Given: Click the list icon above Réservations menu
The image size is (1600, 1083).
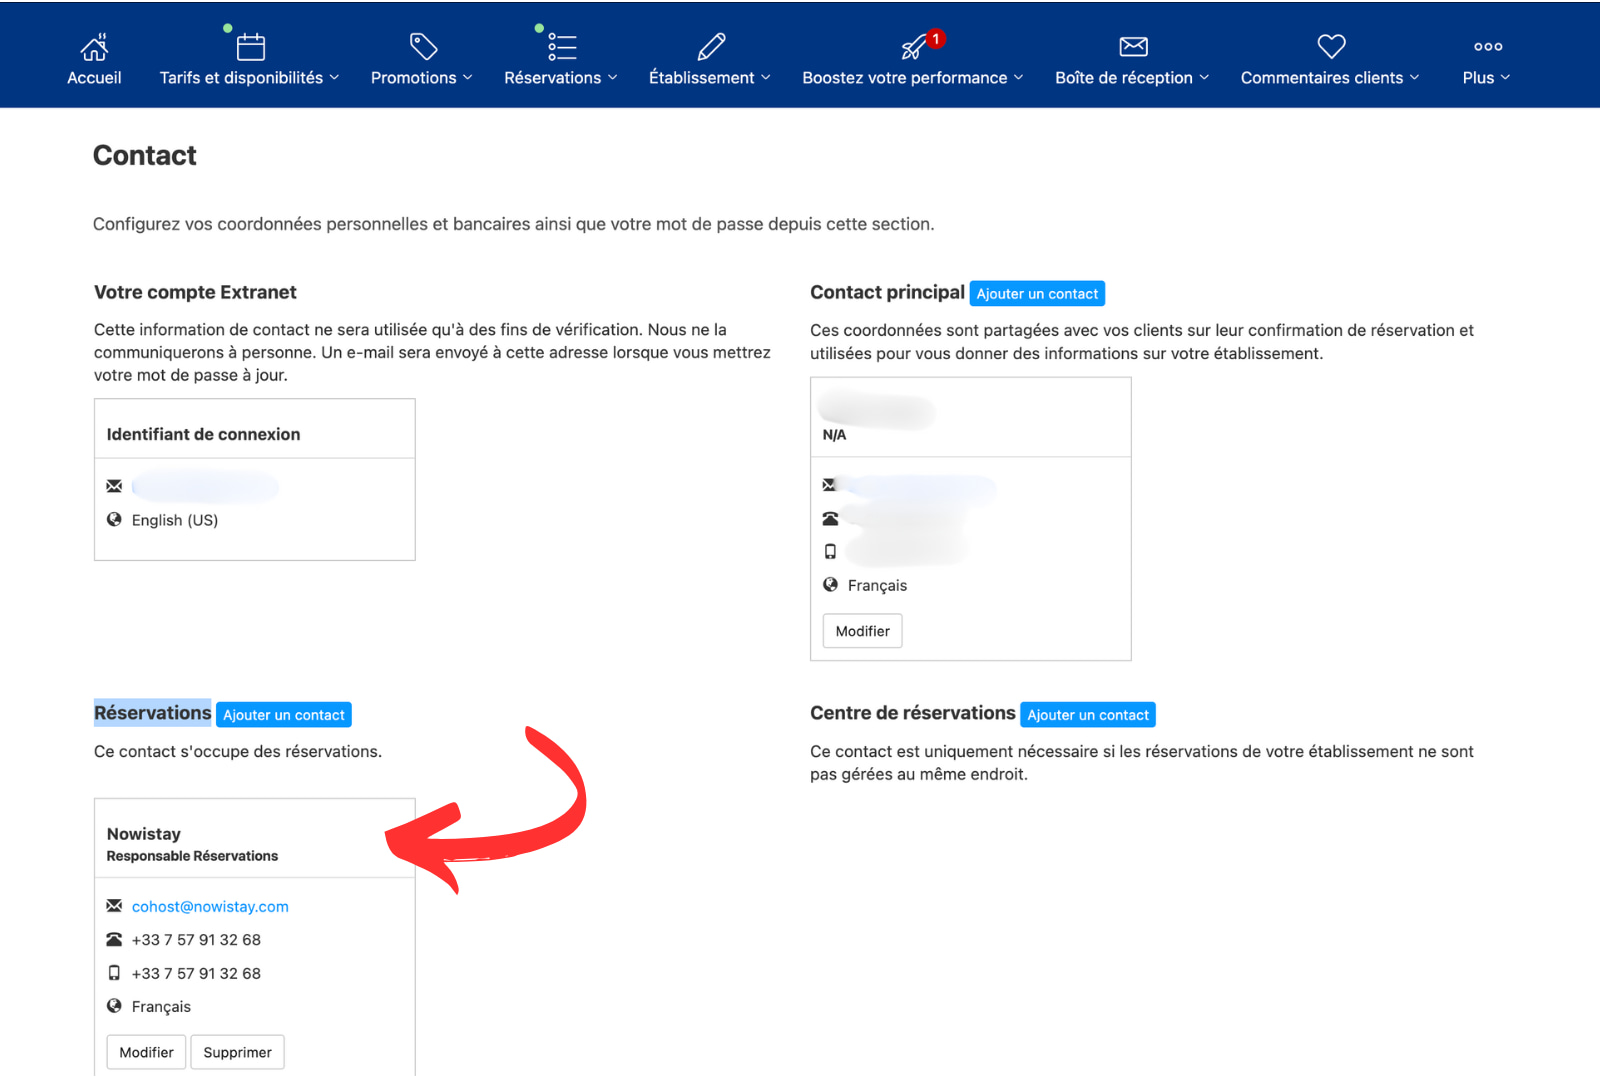Looking at the screenshot, I should pyautogui.click(x=562, y=46).
